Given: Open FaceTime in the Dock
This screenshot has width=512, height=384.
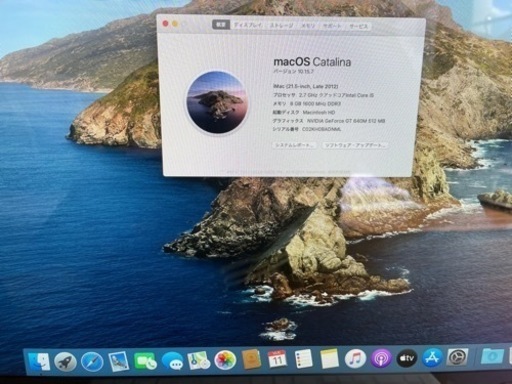Looking at the screenshot, I should tap(145, 361).
